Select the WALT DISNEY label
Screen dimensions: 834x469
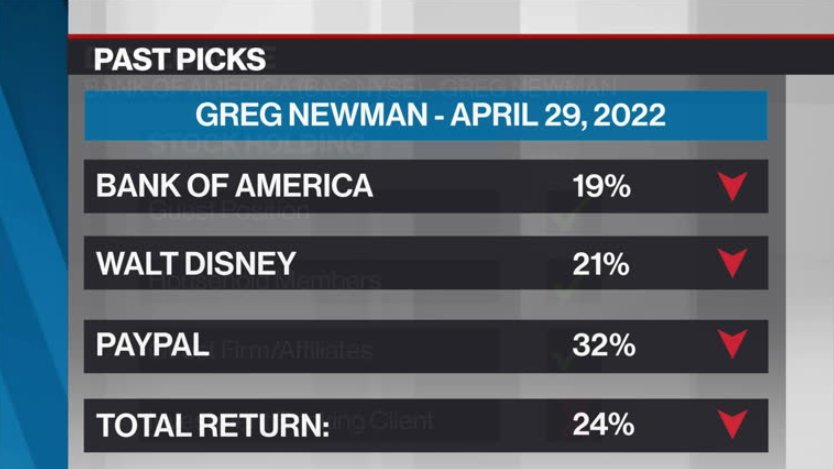click(x=196, y=263)
